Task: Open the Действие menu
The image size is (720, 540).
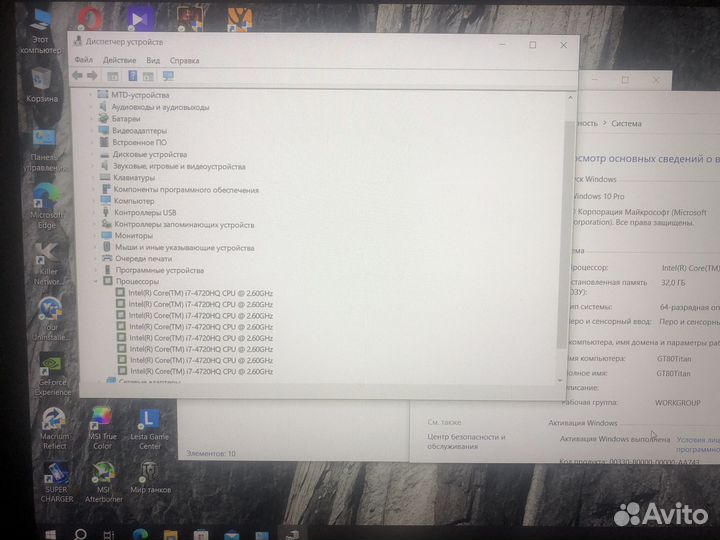Action: tap(119, 60)
